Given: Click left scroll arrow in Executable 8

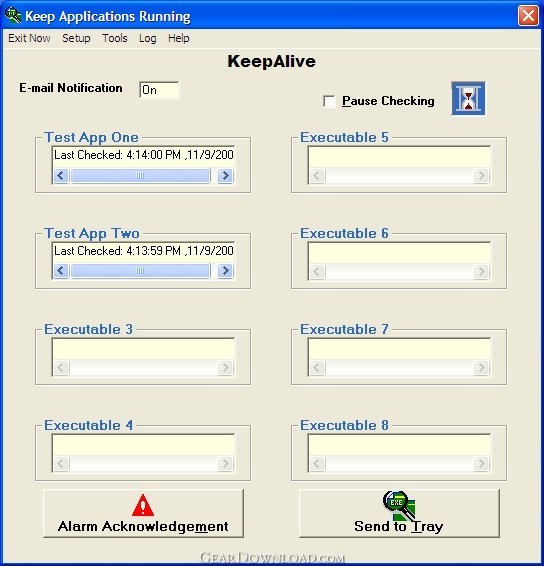Looking at the screenshot, I should pyautogui.click(x=317, y=463).
